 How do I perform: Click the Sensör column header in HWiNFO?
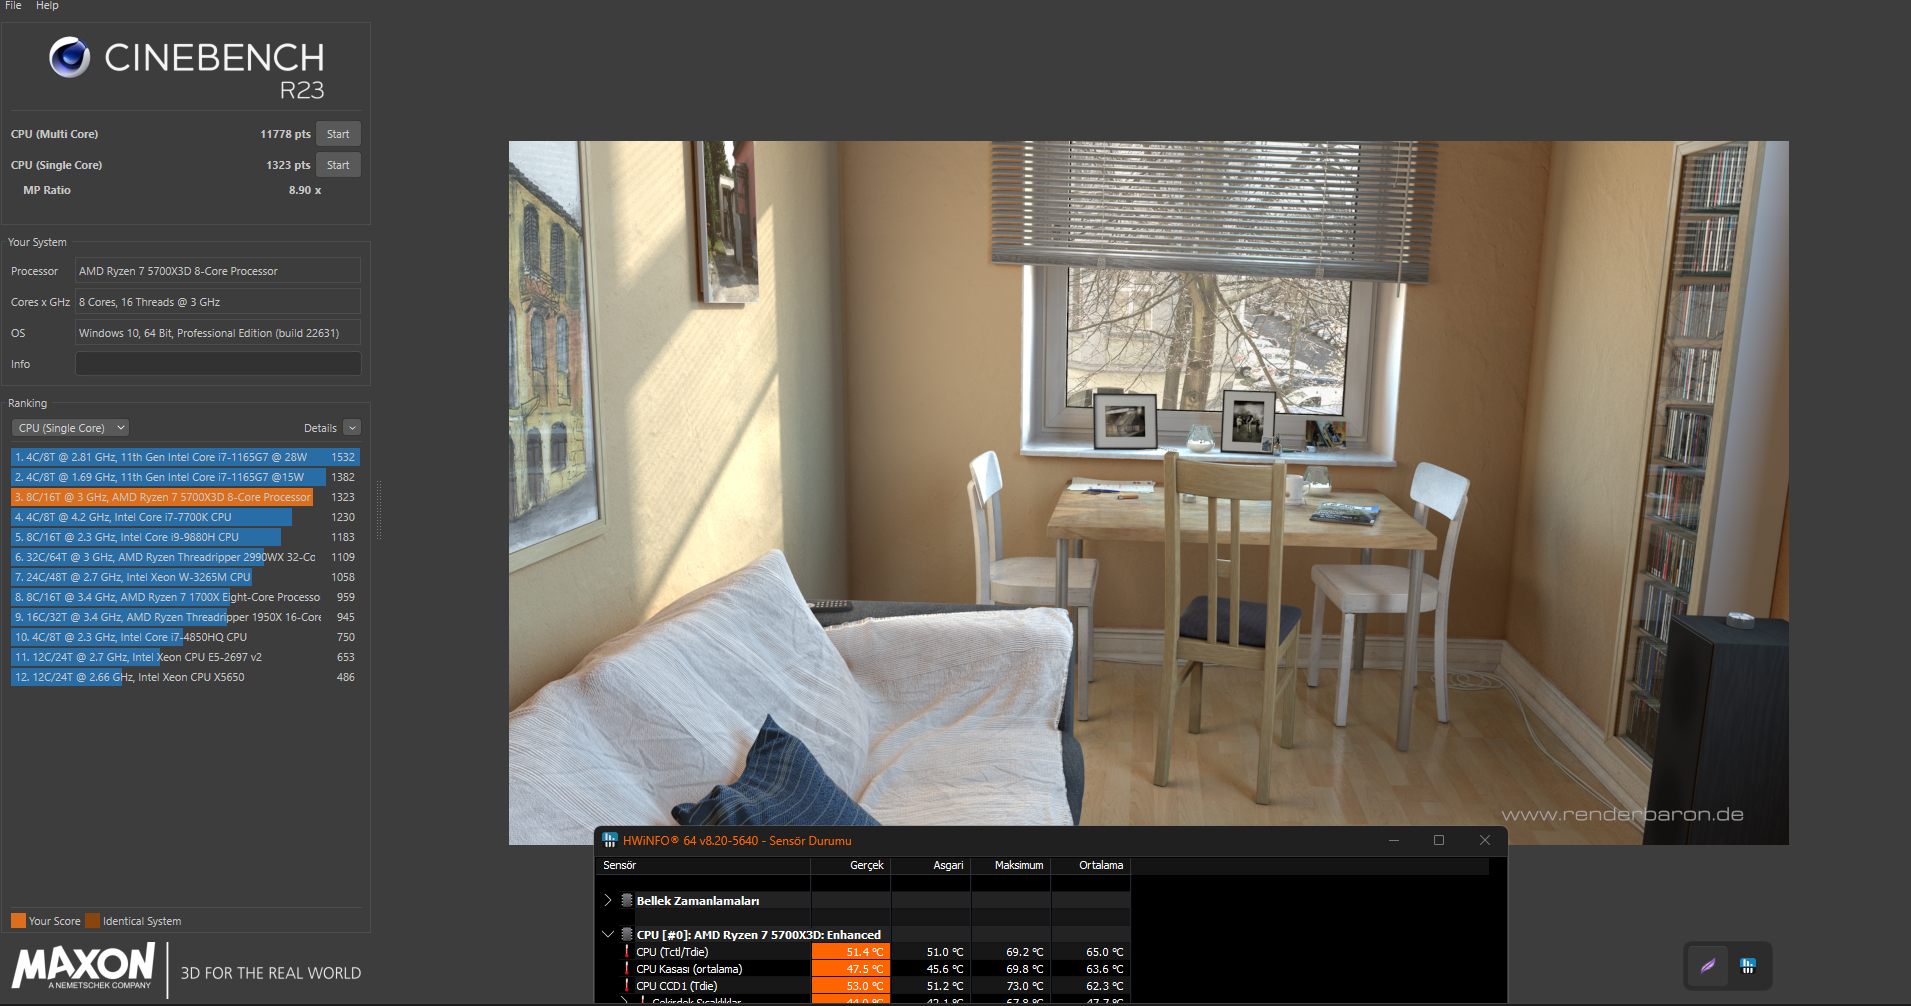coord(704,865)
